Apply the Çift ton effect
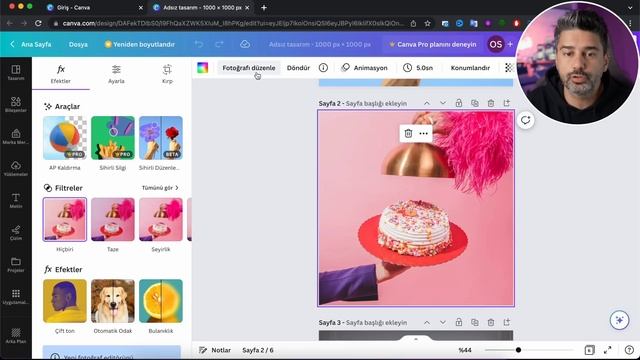 tap(65, 301)
